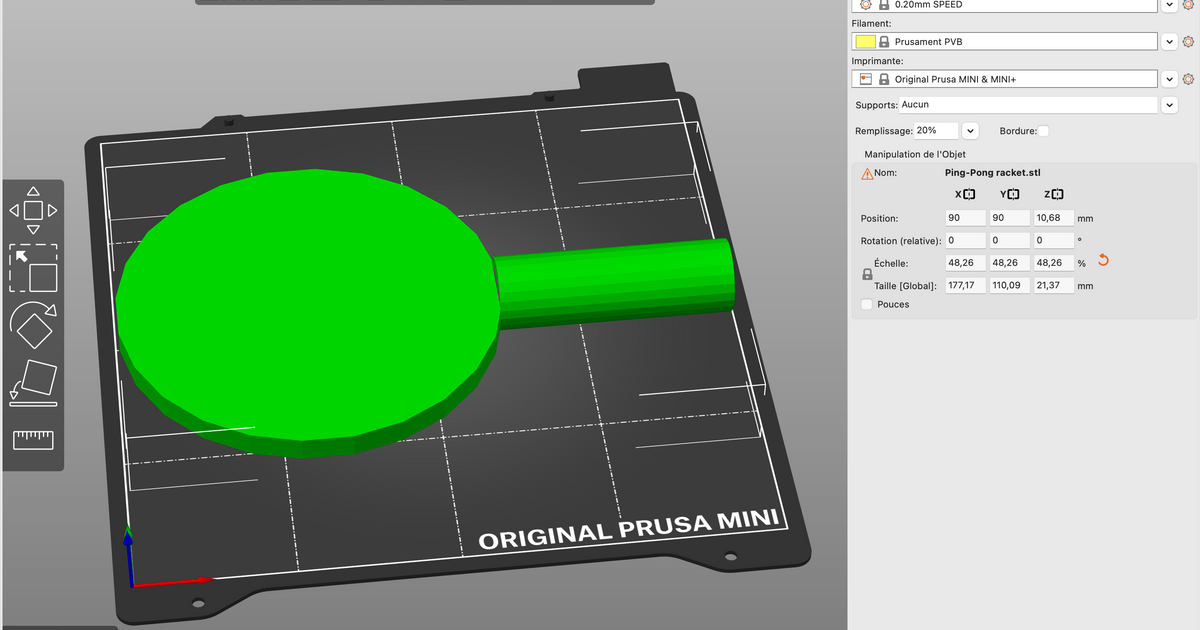The image size is (1200, 630).
Task: Reset rotation with the orange undo arrow
Action: (1102, 259)
